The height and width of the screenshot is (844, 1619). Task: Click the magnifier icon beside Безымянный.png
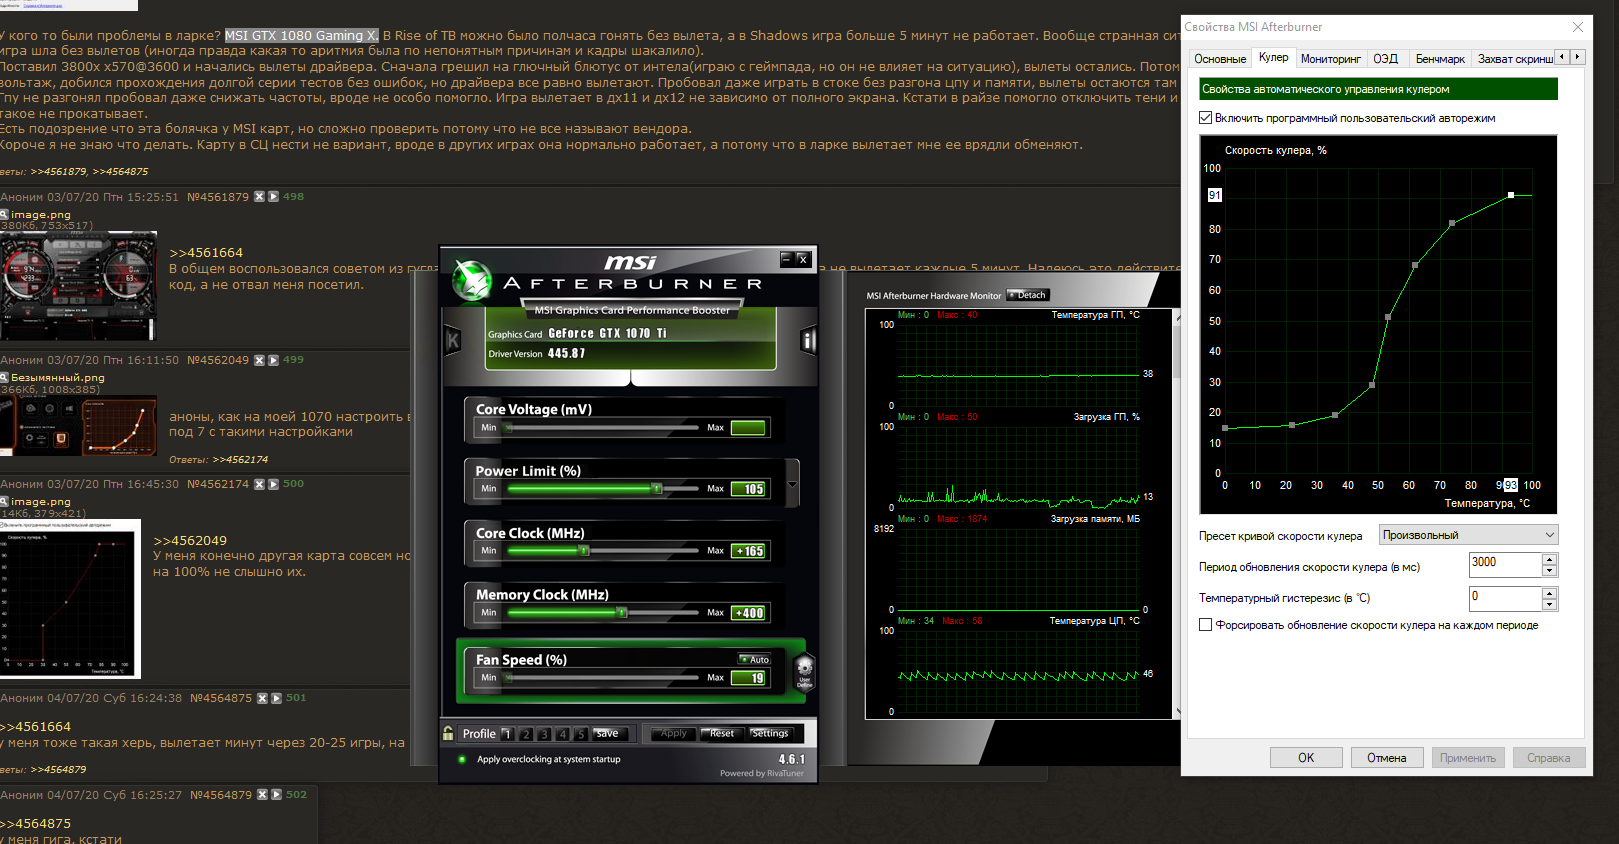pos(5,378)
